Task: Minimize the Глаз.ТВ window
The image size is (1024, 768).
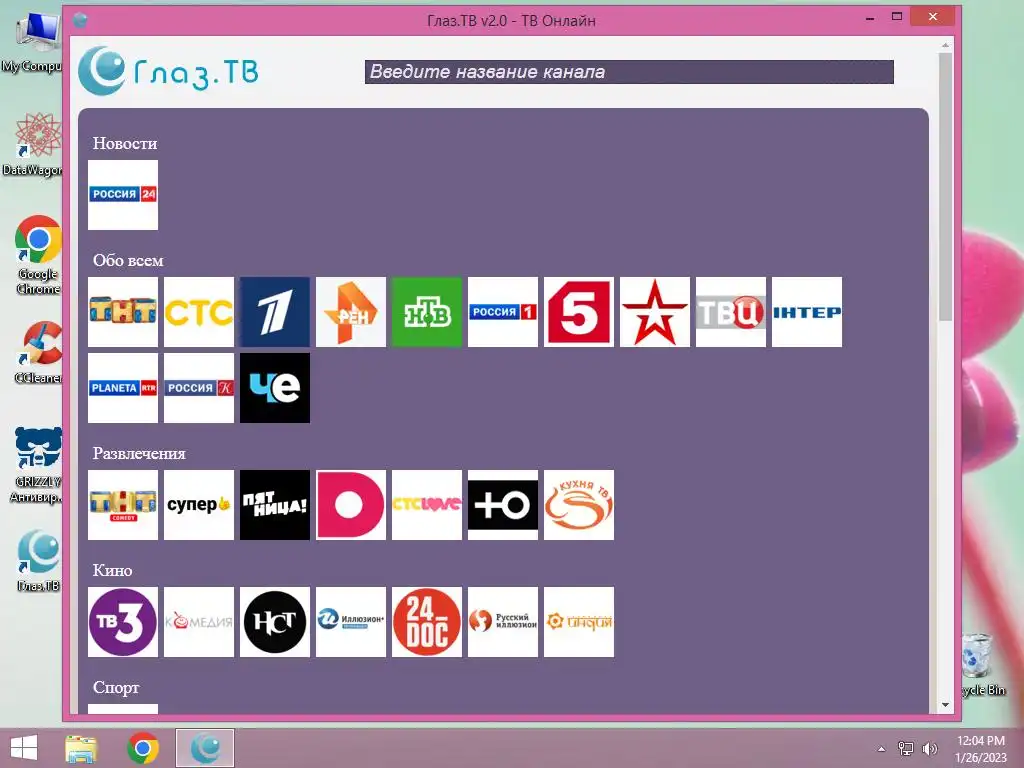Action: pyautogui.click(x=870, y=18)
